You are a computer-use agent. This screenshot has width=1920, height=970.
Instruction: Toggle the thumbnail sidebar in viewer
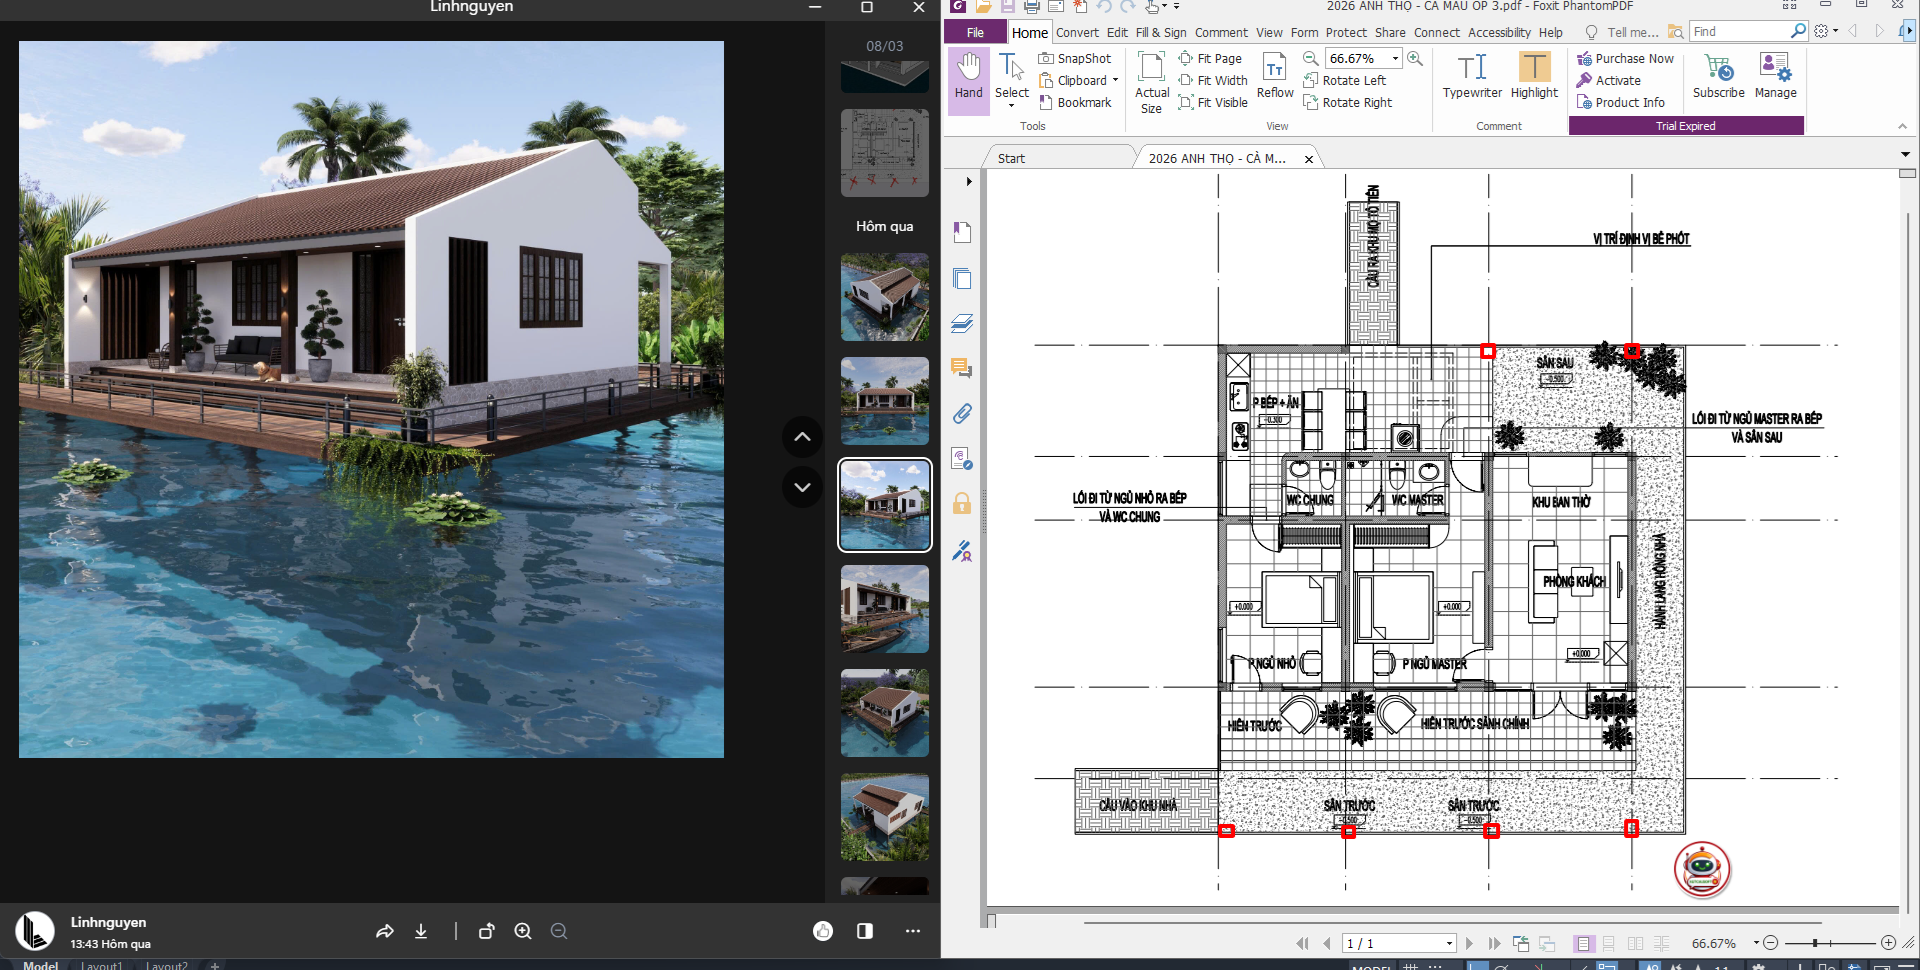coord(865,931)
